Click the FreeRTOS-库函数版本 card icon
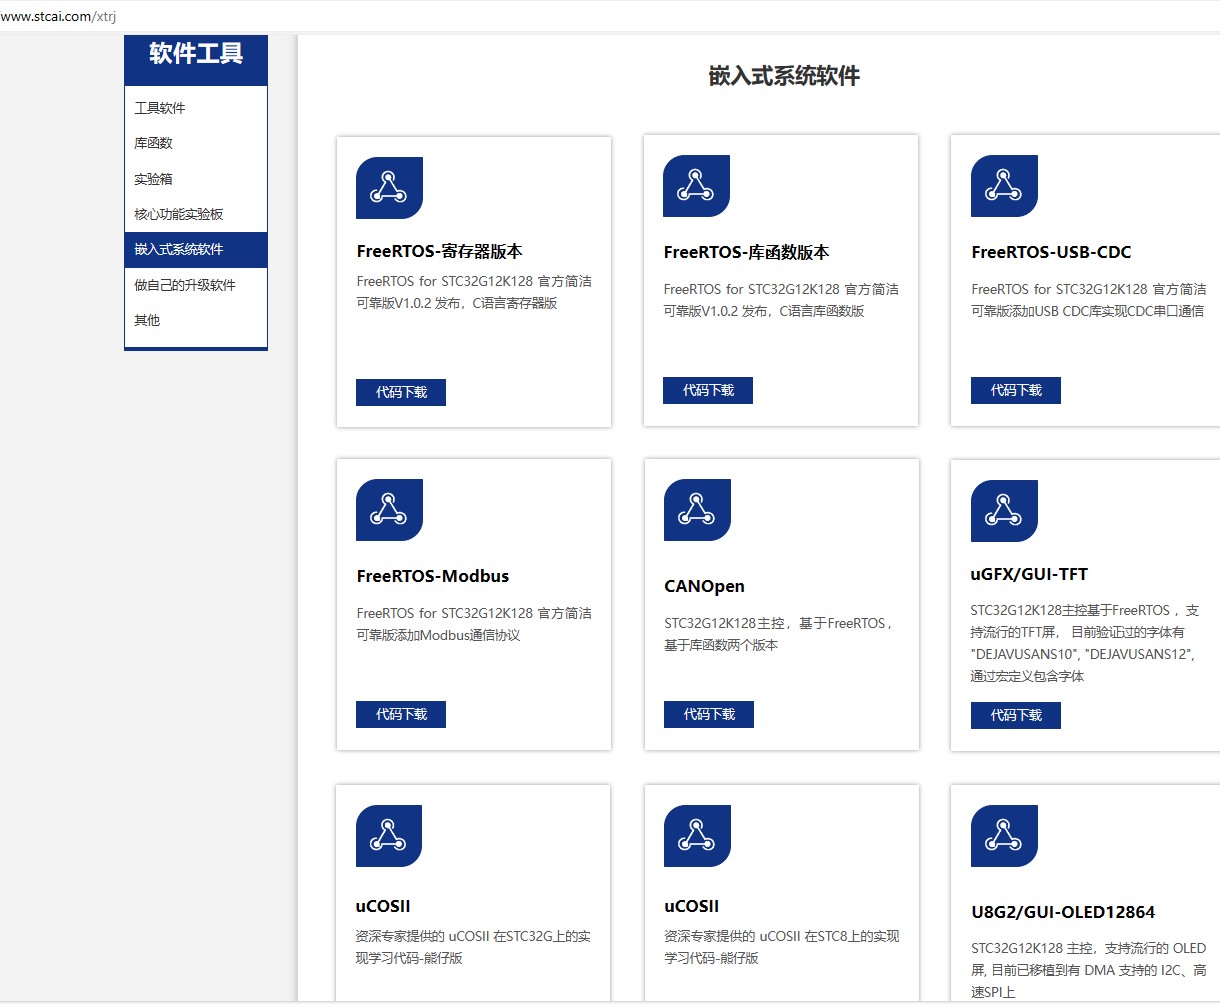 pyautogui.click(x=696, y=186)
